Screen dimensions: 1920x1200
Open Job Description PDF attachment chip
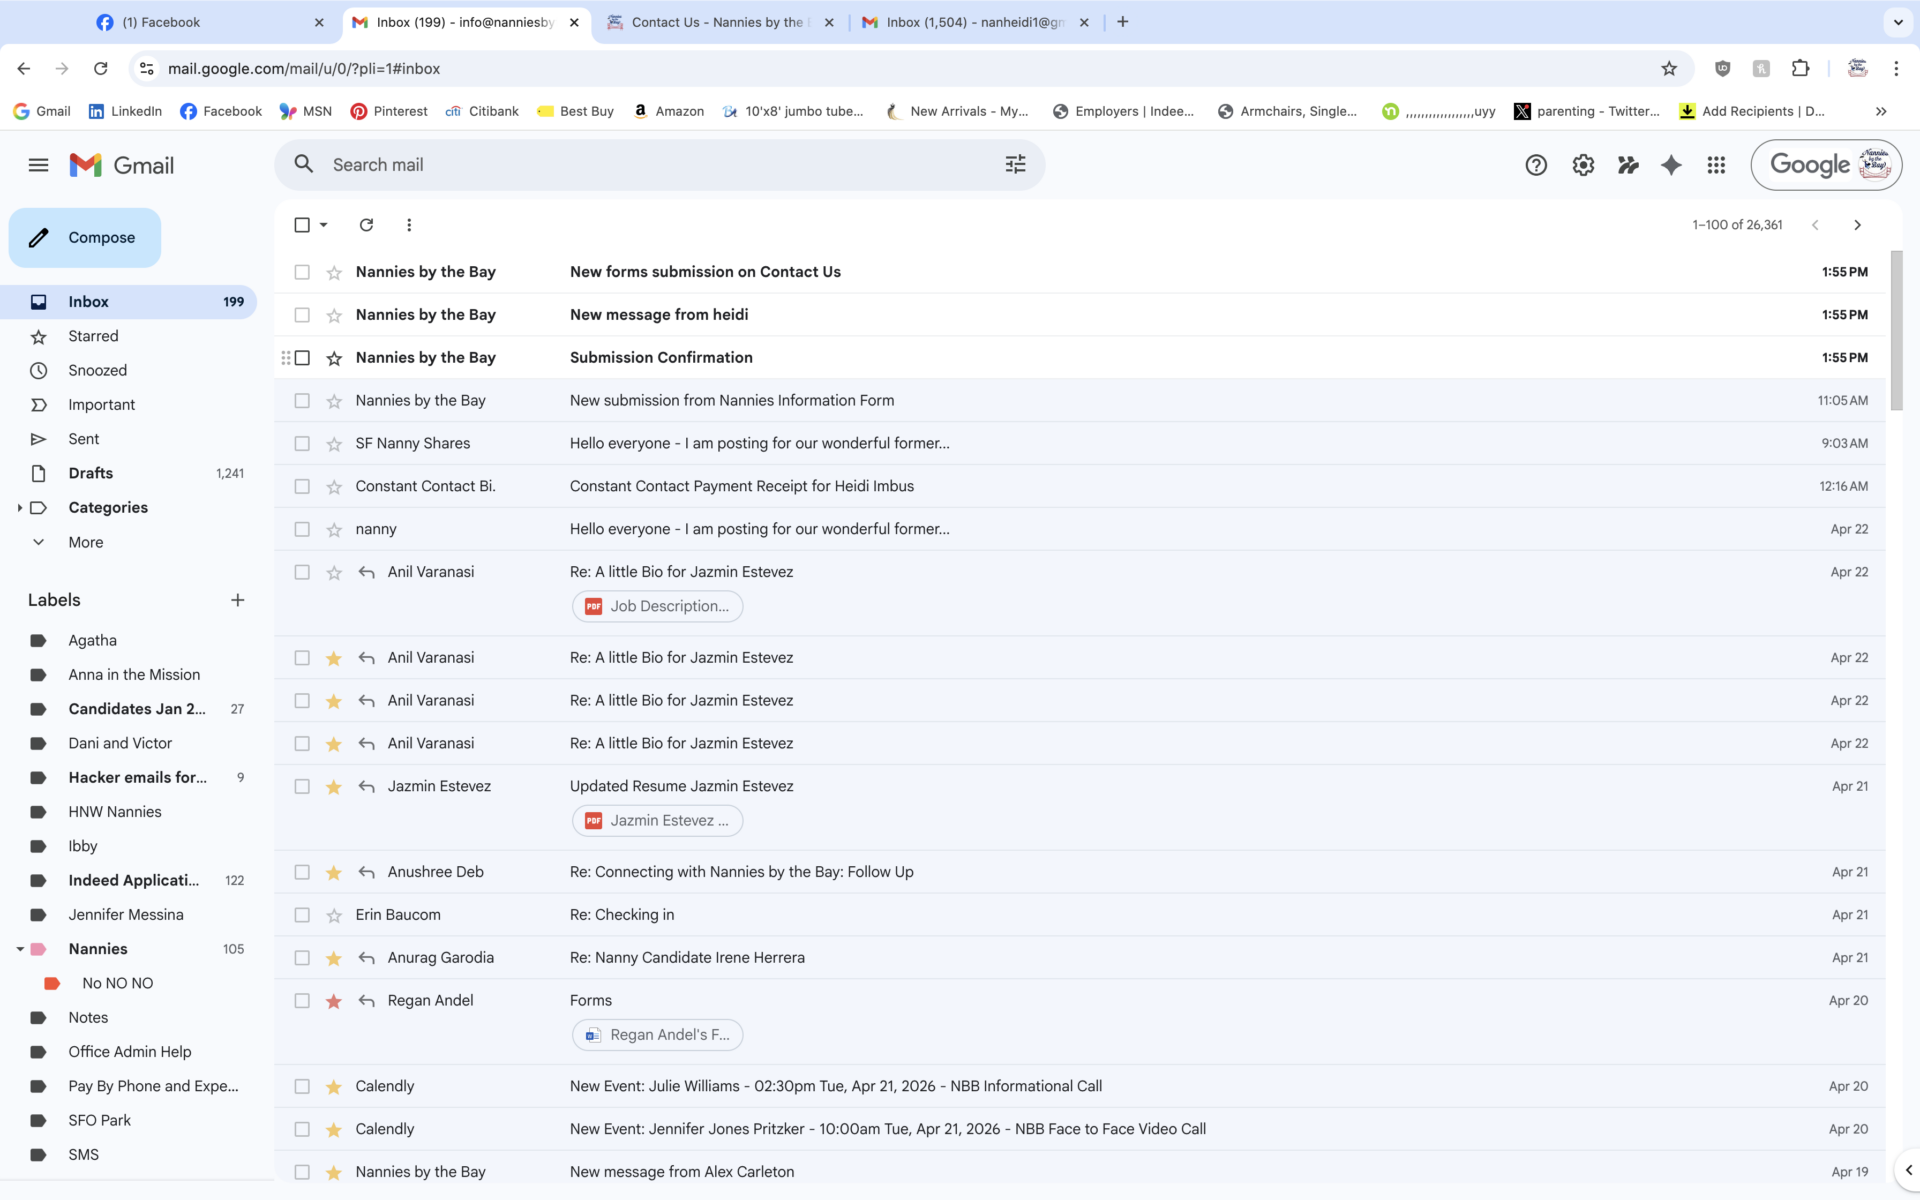pos(657,606)
